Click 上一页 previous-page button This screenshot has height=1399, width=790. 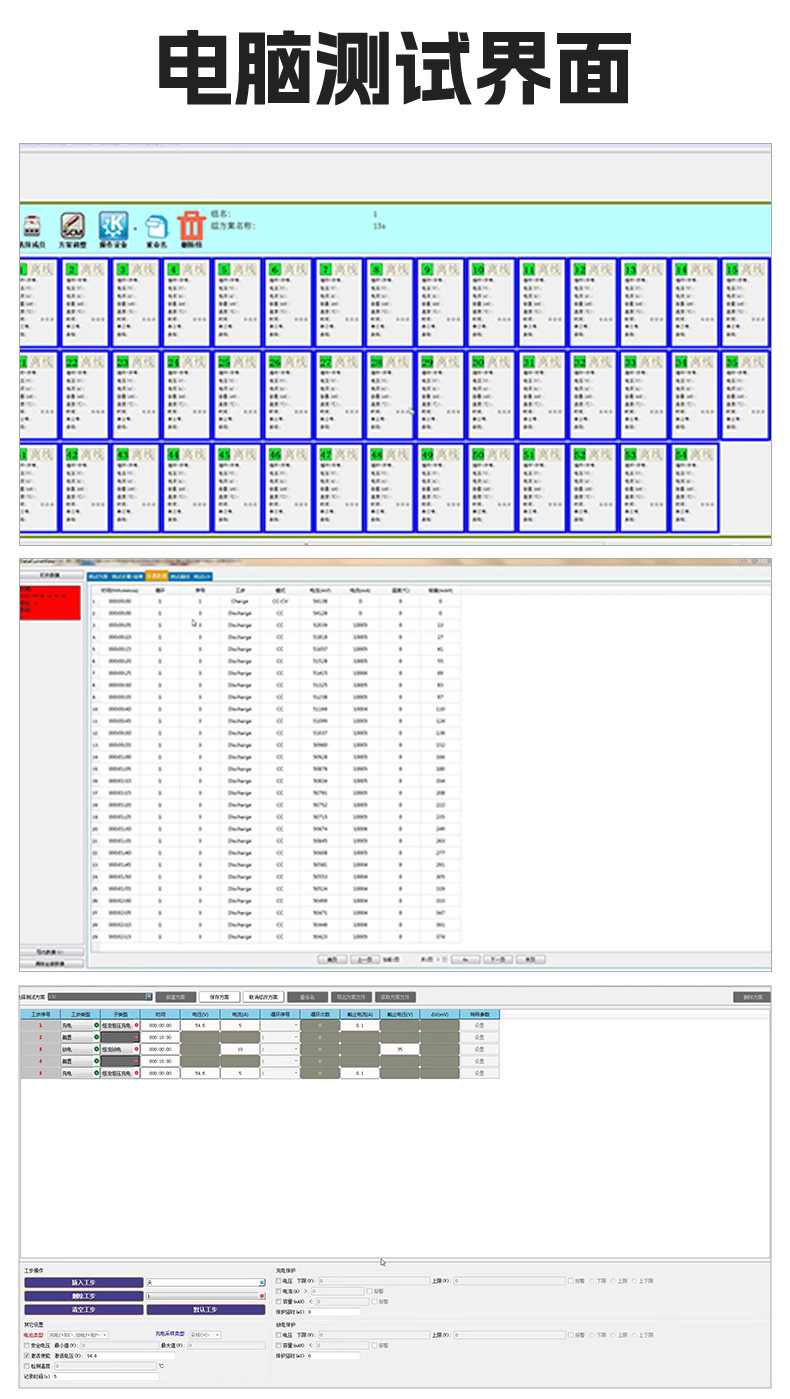(364, 960)
